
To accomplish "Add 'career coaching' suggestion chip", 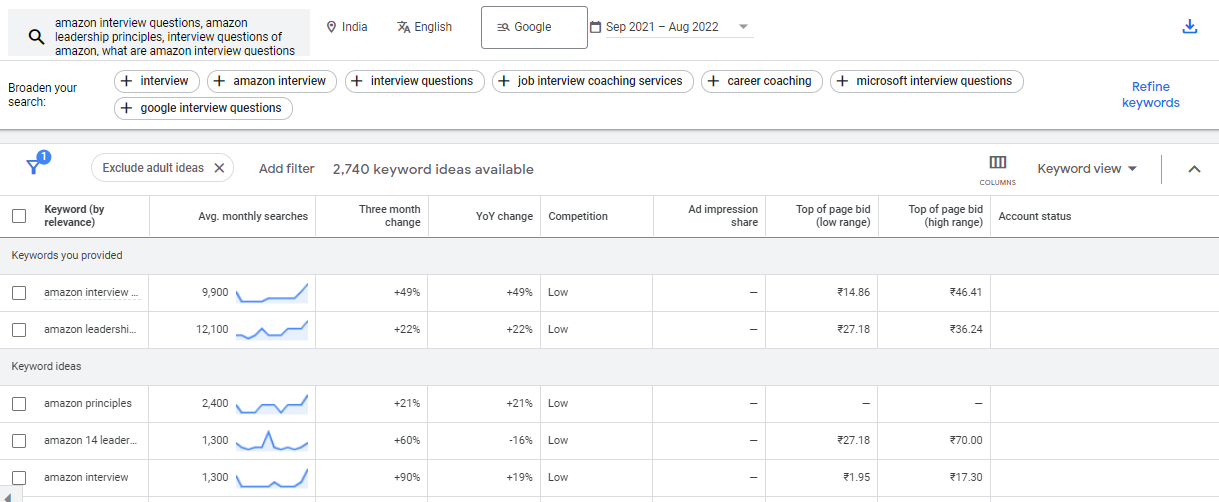I will click(762, 81).
